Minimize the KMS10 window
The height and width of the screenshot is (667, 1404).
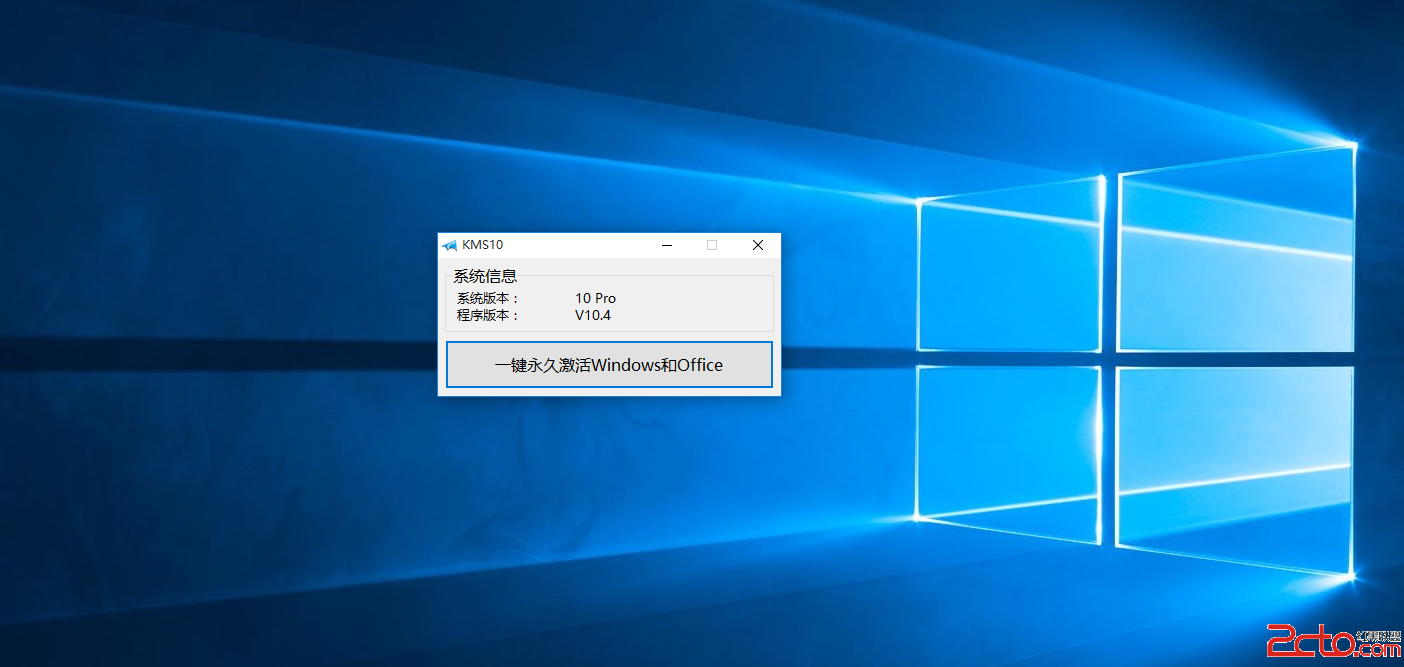point(667,245)
